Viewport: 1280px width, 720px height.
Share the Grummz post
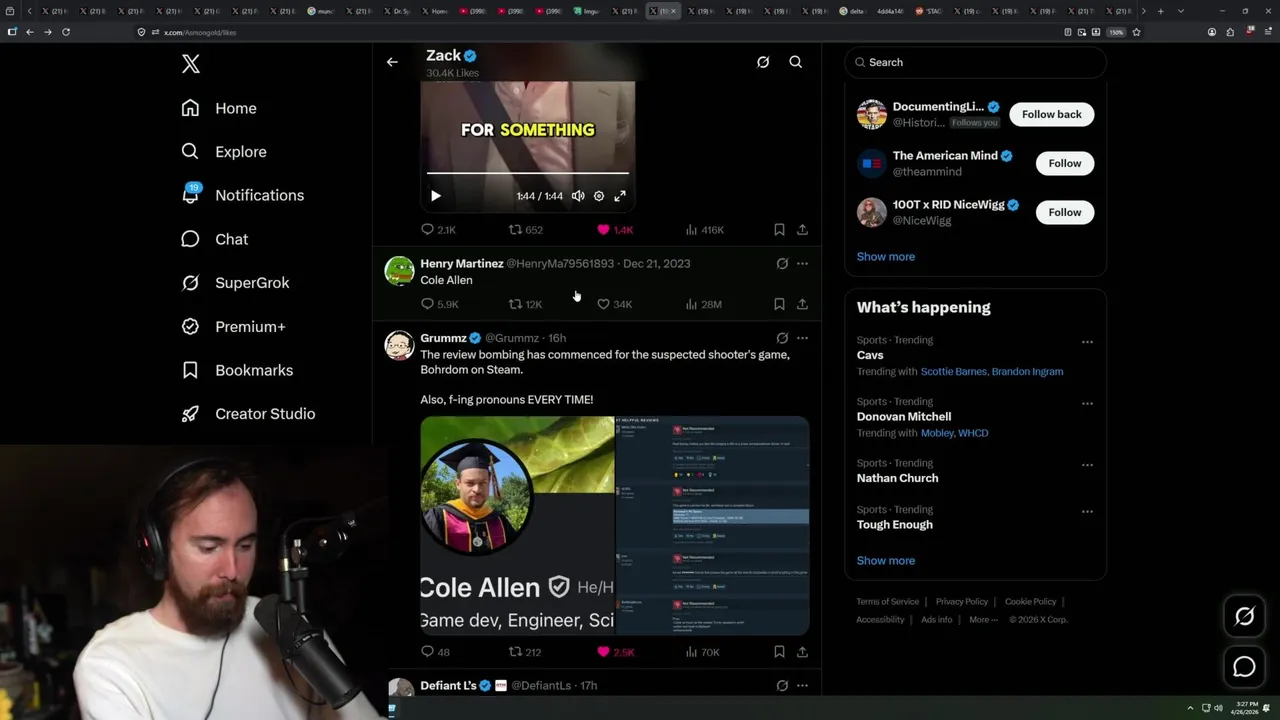click(x=802, y=652)
